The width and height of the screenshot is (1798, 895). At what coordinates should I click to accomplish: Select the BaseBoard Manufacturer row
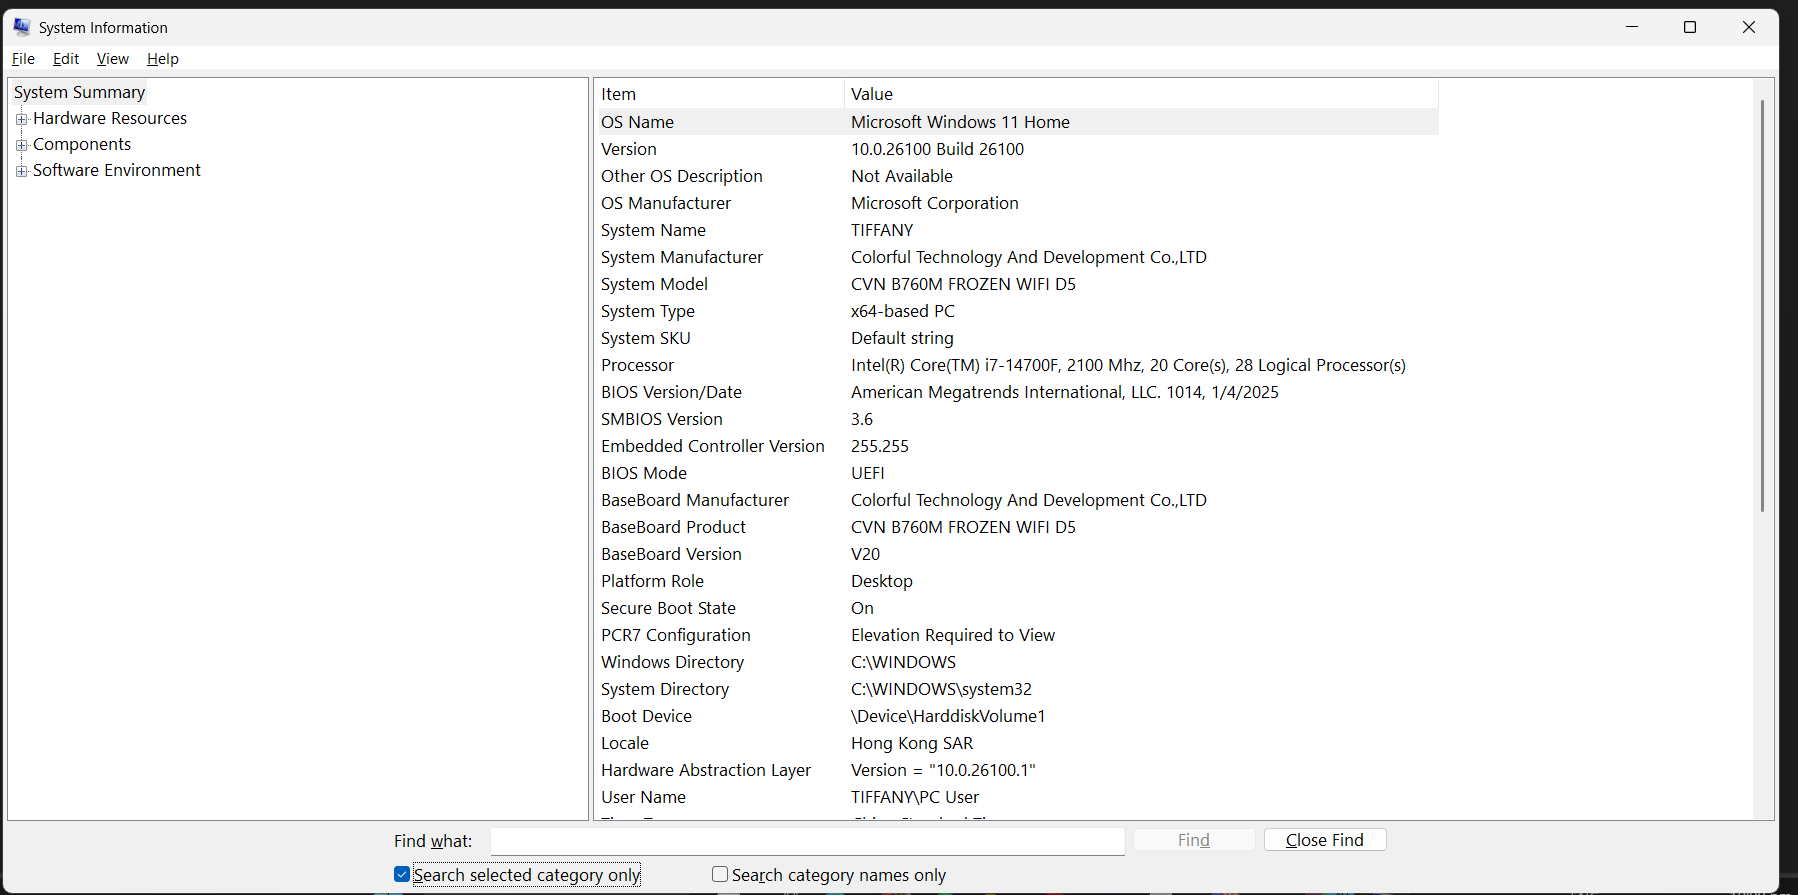coord(1018,500)
